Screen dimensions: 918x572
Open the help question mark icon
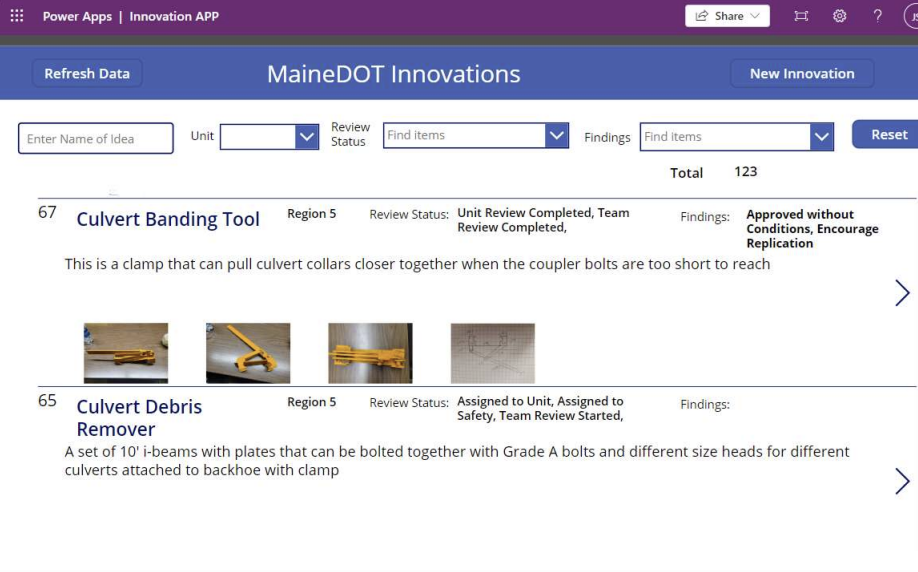[x=878, y=16]
